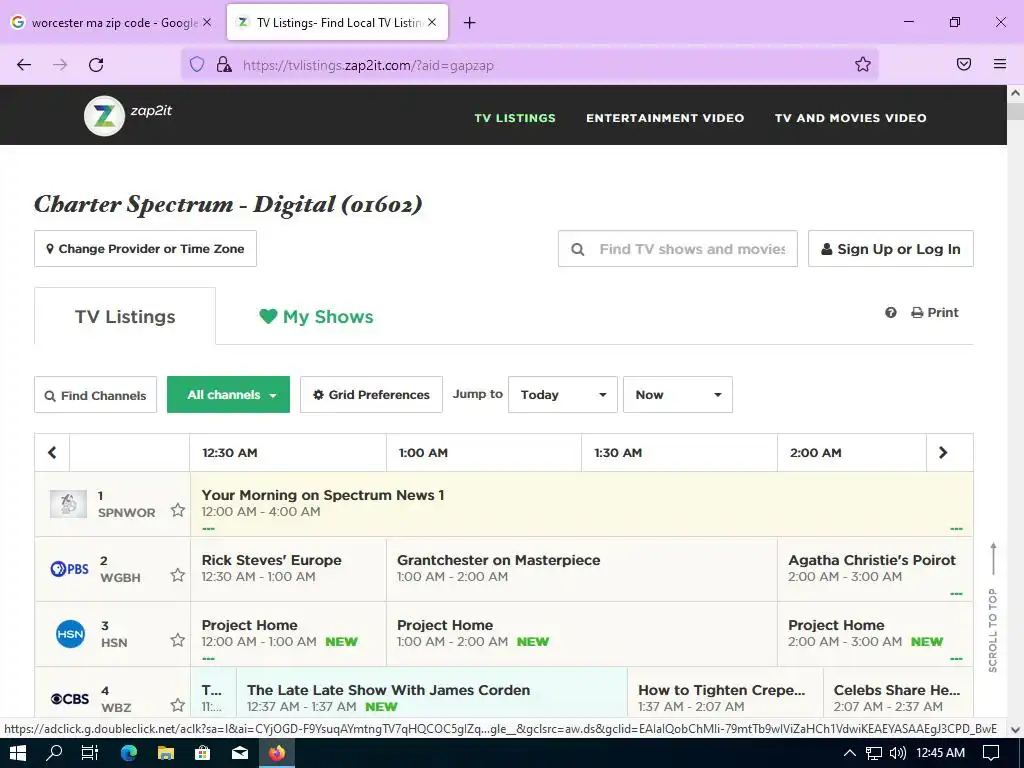Open Task View on taskbar

click(x=90, y=753)
